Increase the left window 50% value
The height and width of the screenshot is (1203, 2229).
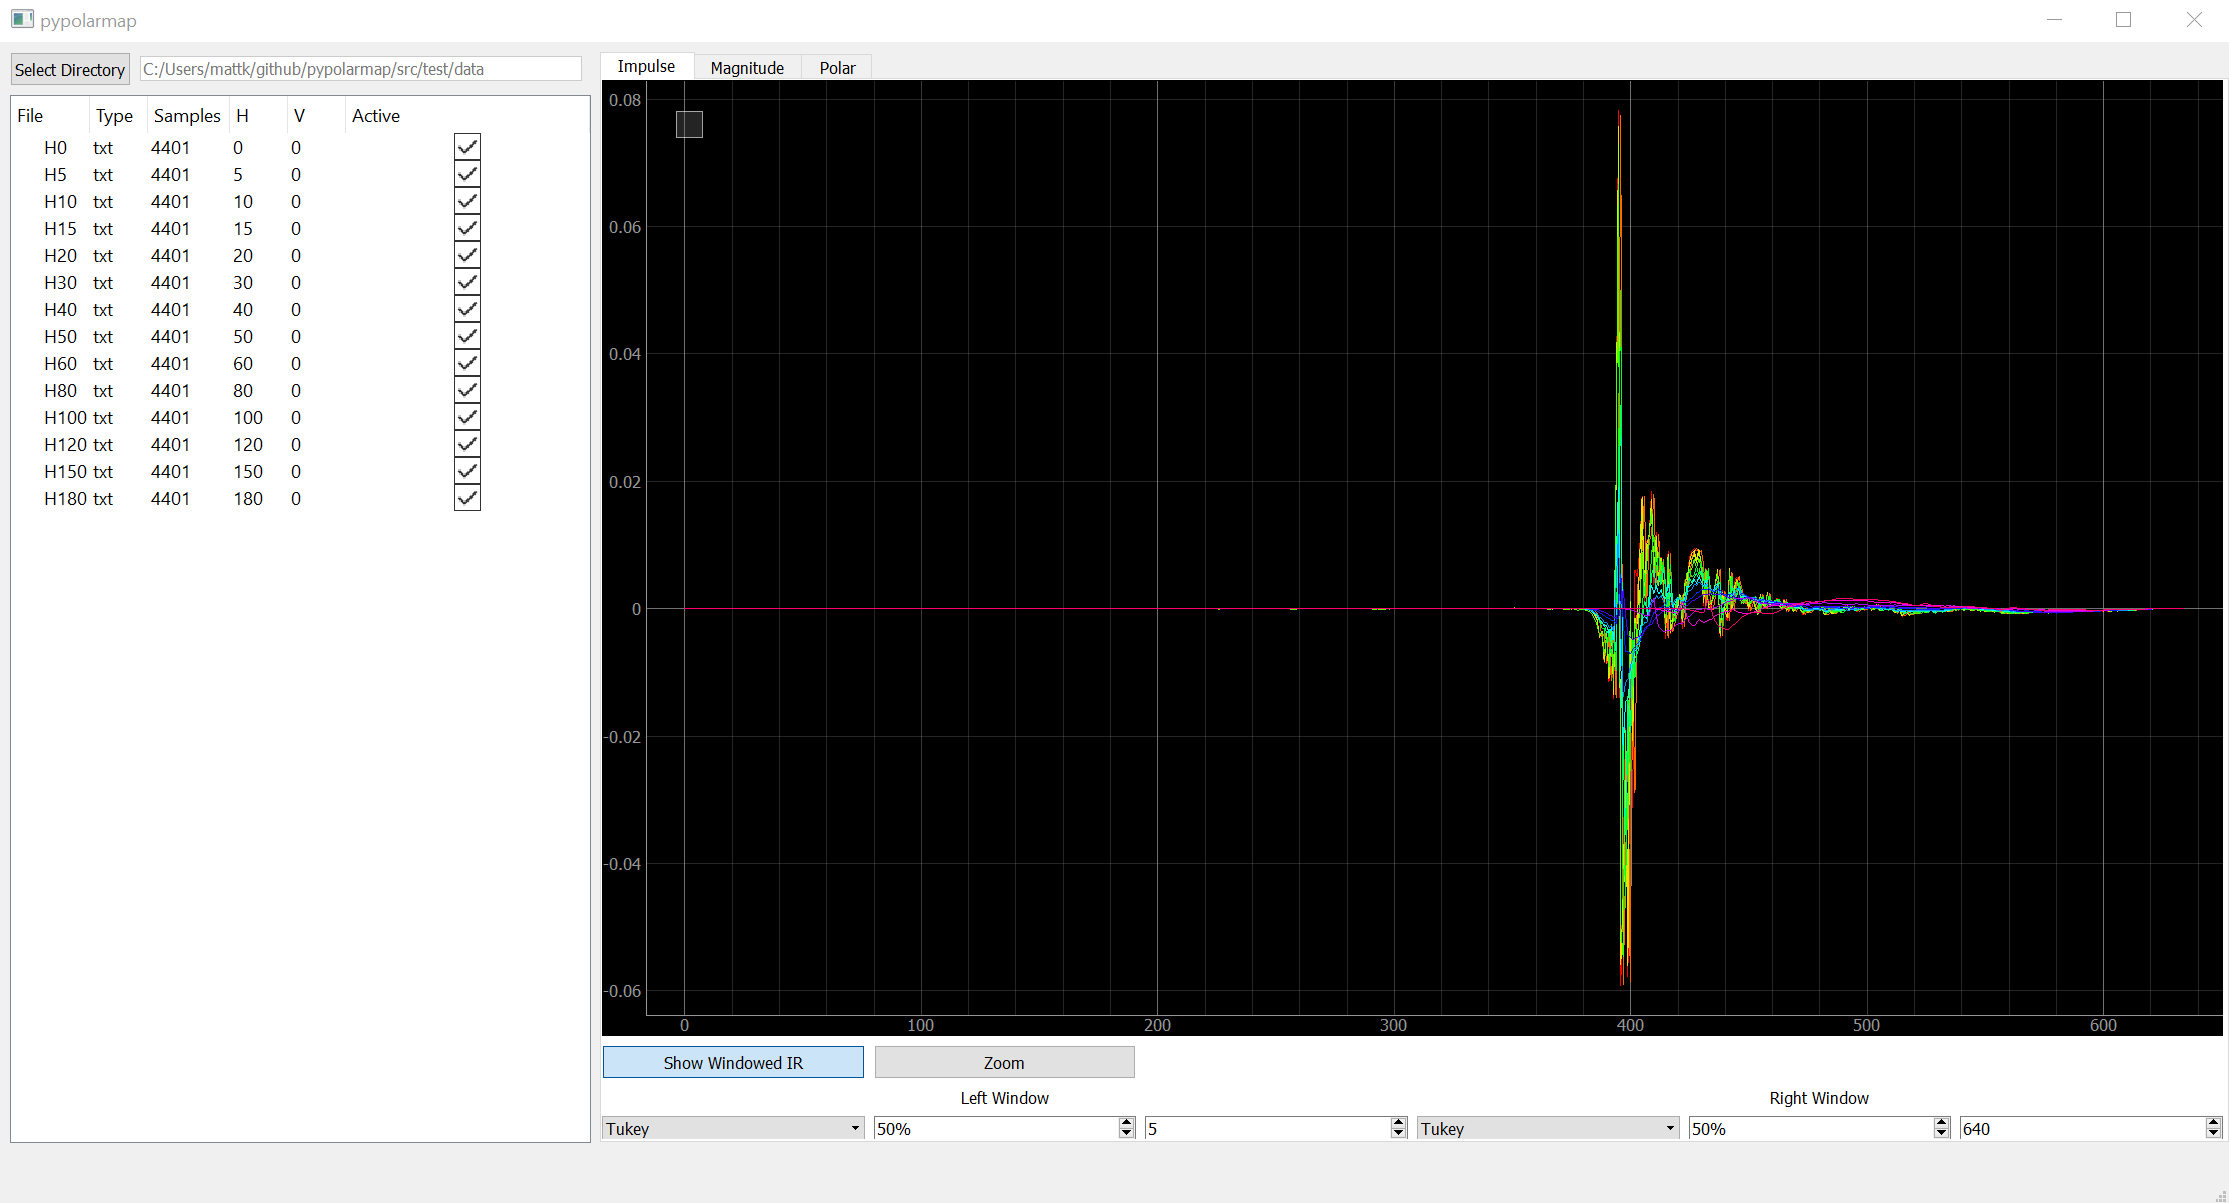pyautogui.click(x=1127, y=1122)
